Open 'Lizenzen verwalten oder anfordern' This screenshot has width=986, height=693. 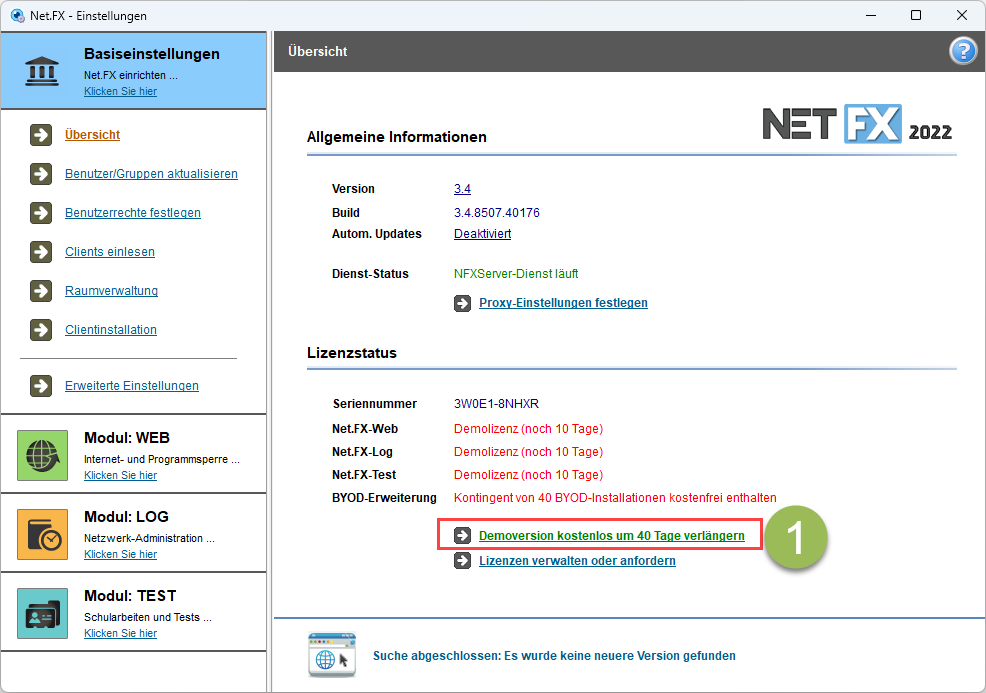[577, 561]
